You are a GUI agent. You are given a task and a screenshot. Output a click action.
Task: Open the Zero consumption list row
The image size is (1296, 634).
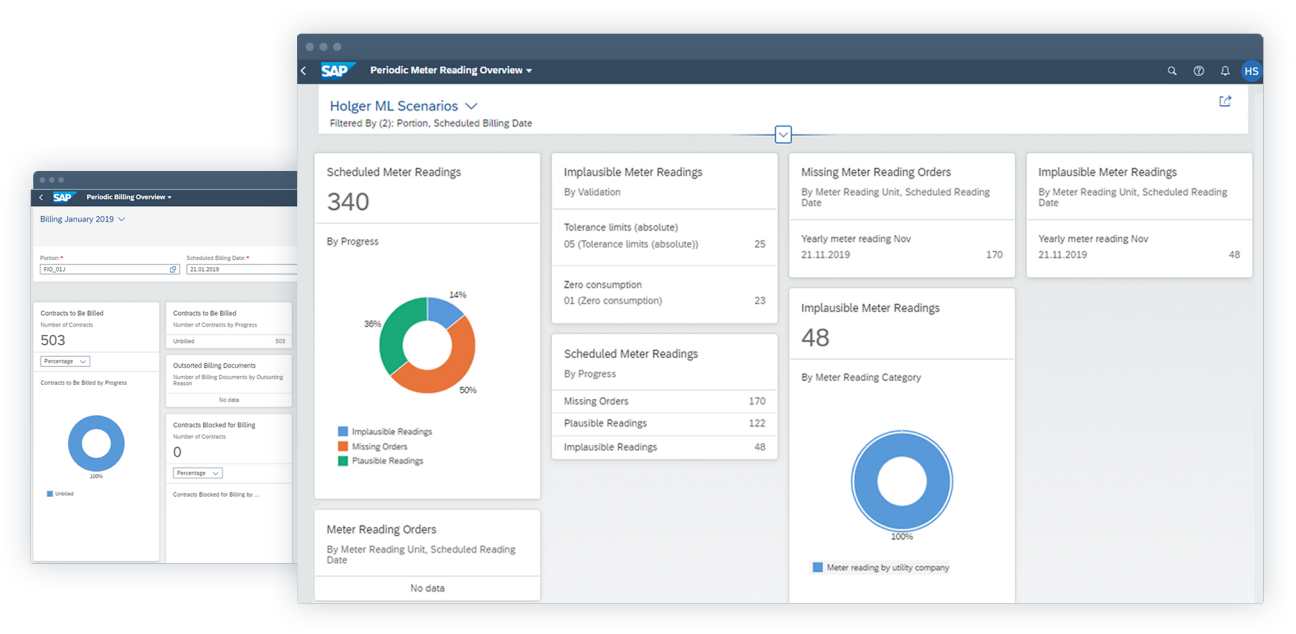coord(664,293)
